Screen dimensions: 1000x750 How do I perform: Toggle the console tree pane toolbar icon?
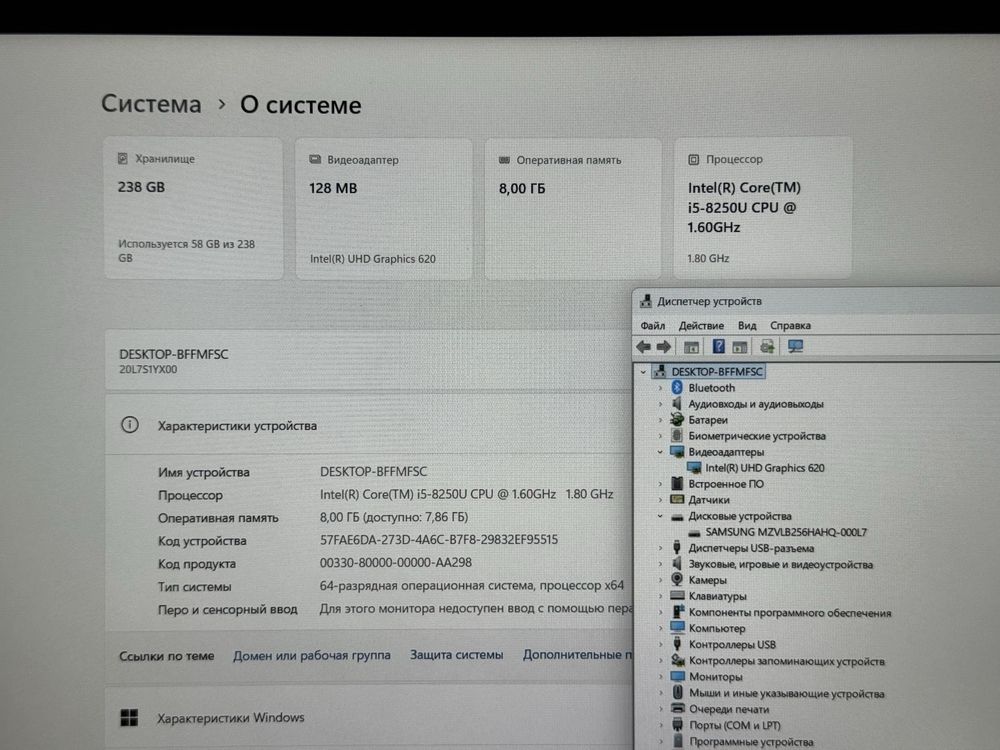click(691, 347)
